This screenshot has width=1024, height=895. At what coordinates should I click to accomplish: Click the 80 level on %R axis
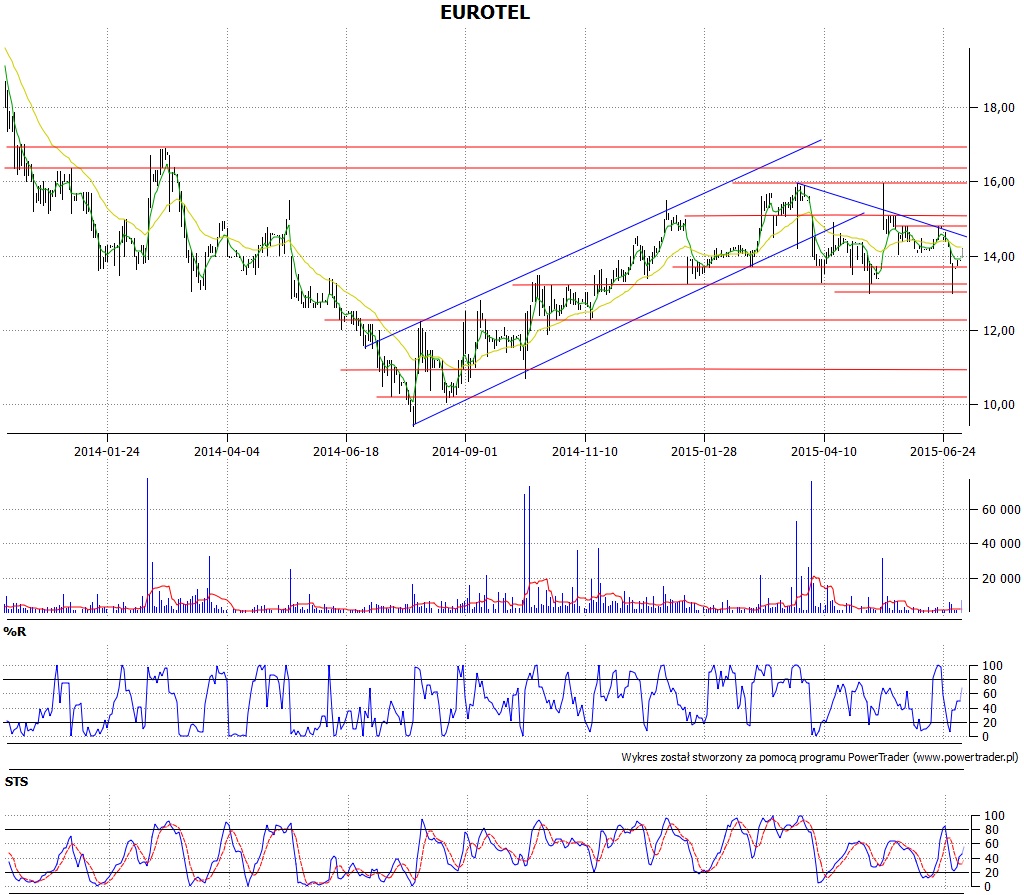click(990, 680)
